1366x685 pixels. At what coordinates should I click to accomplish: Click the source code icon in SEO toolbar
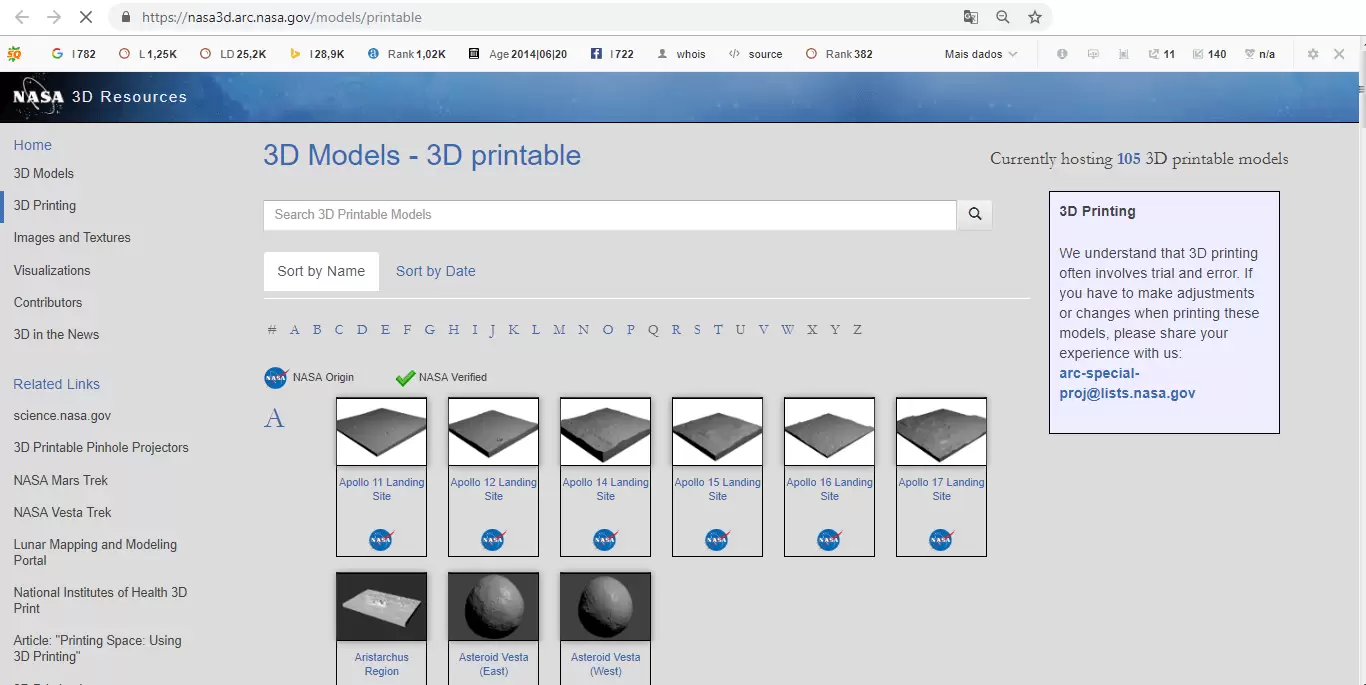[734, 54]
